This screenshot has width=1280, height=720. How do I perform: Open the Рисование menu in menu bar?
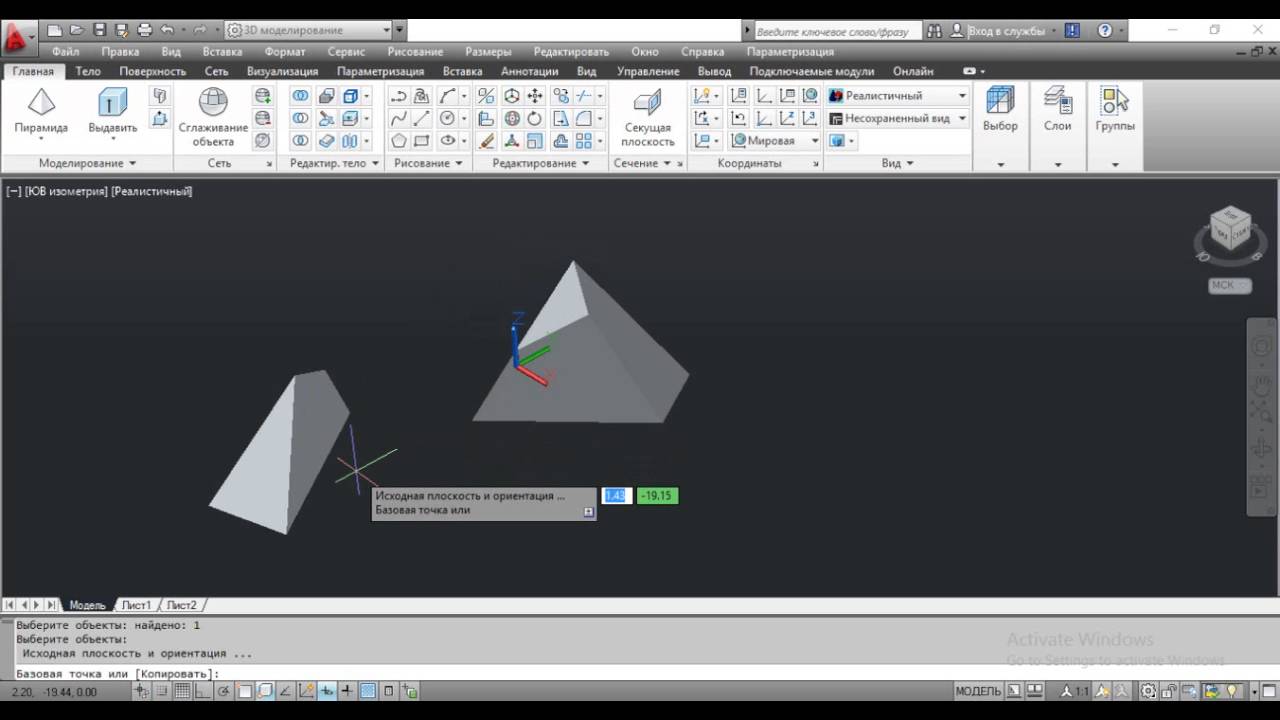[x=415, y=51]
